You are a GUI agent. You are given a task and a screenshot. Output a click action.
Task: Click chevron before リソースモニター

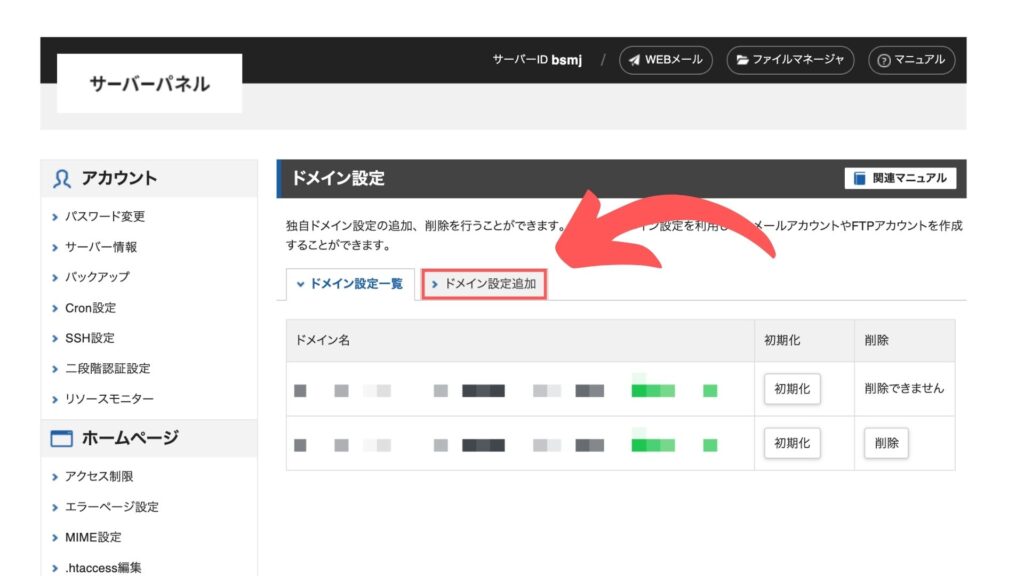[x=55, y=399]
